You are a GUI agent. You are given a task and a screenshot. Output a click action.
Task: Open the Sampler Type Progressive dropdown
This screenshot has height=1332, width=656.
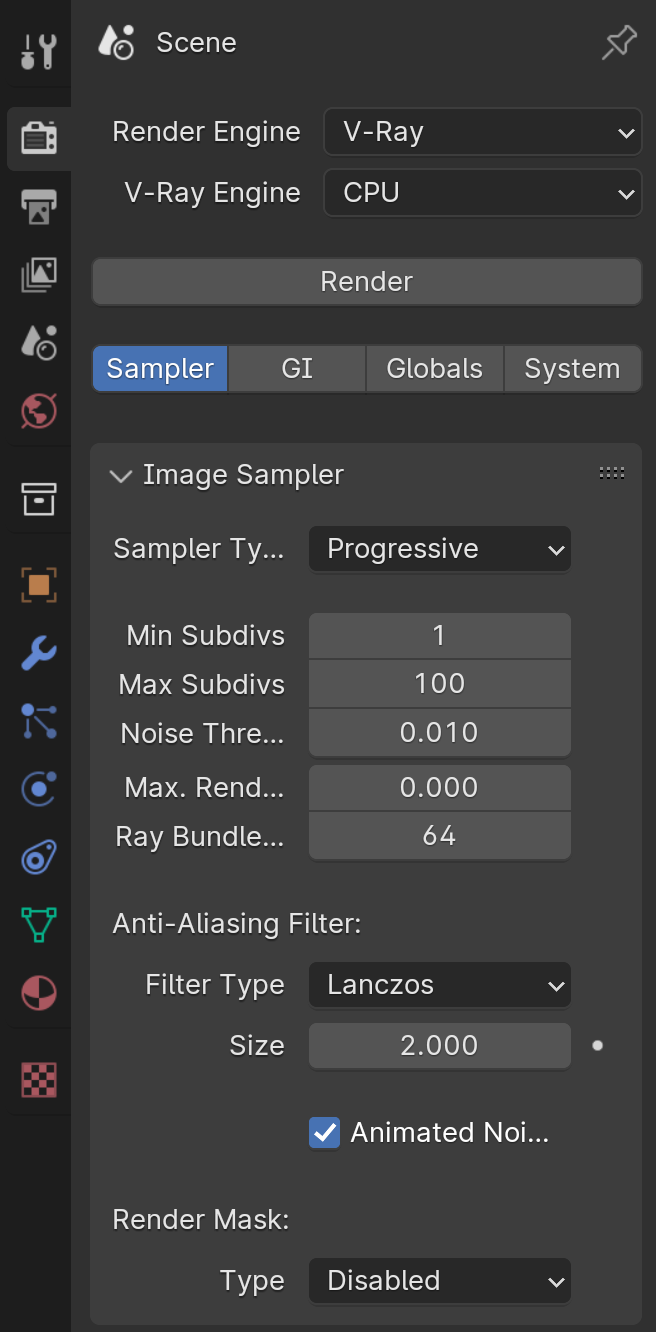440,549
